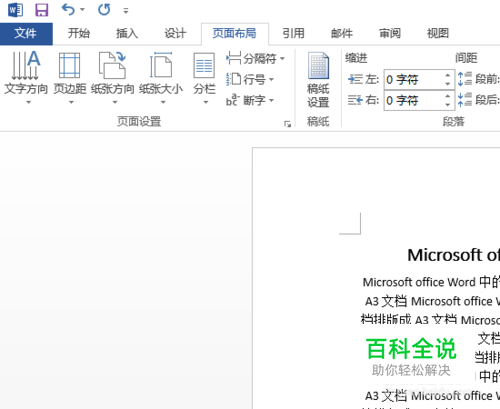Click the 段后 spacing-after icon
500x409 pixels.
click(464, 100)
